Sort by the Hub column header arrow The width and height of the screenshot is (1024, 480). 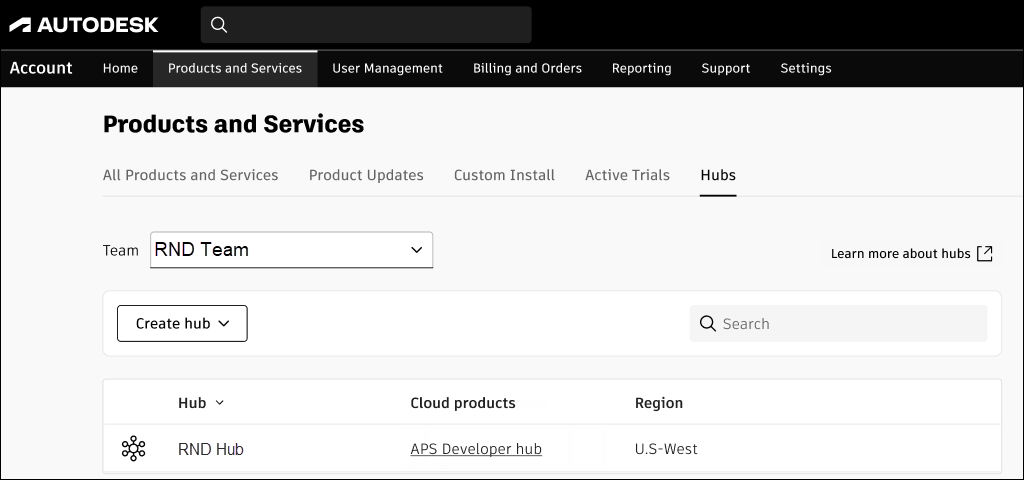220,403
